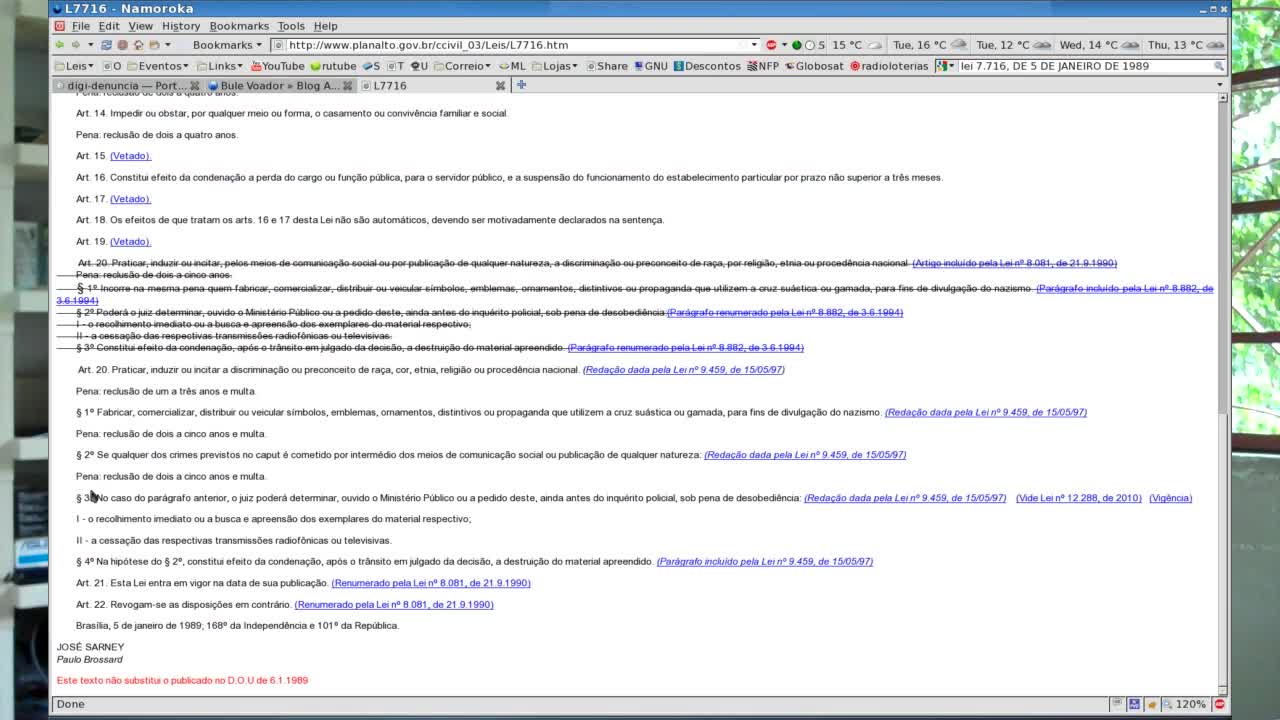Screen dimensions: 1280x720
Task: Click the search field containing lei 7.716
Action: (x=1084, y=66)
